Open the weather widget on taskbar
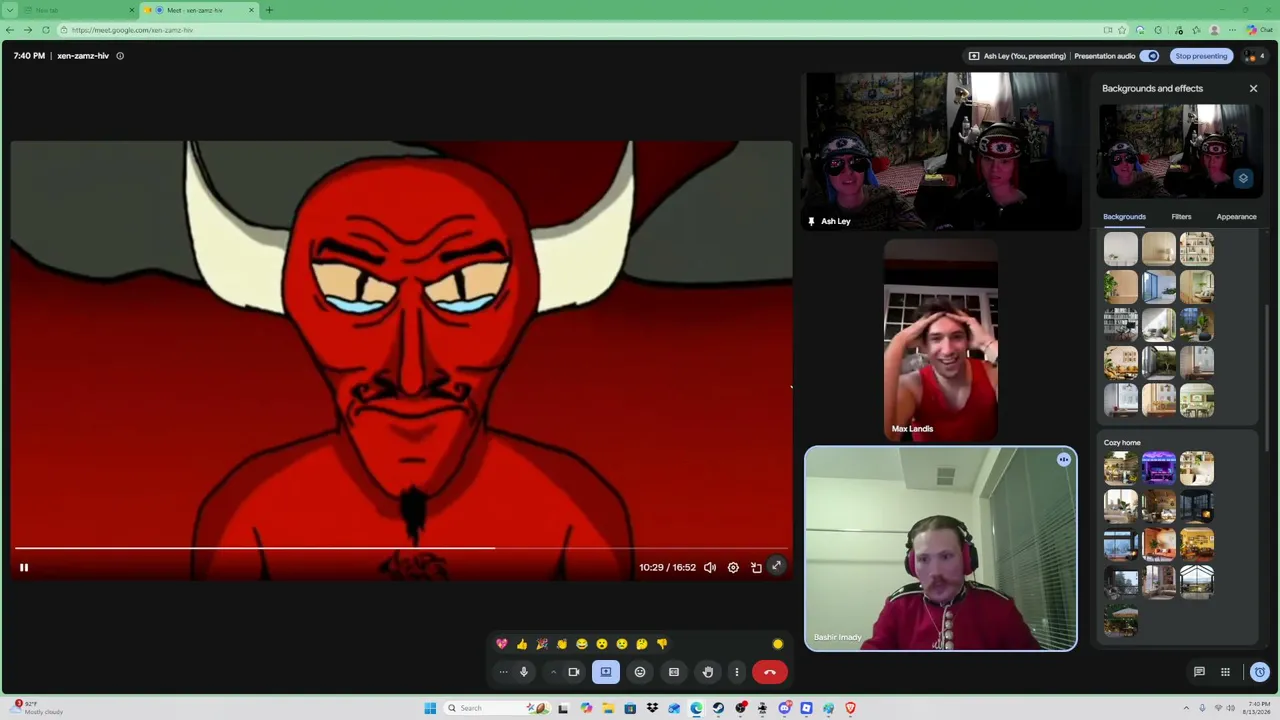1280x720 pixels. pos(38,708)
